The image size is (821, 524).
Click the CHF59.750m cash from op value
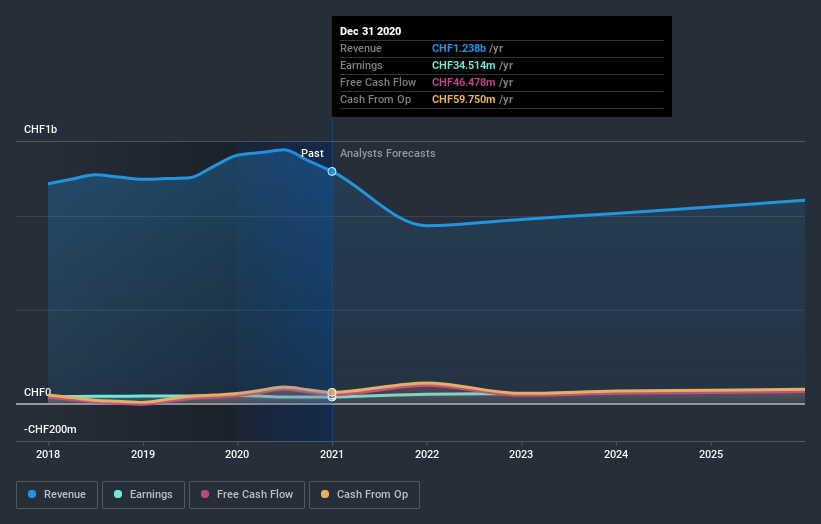tap(463, 99)
